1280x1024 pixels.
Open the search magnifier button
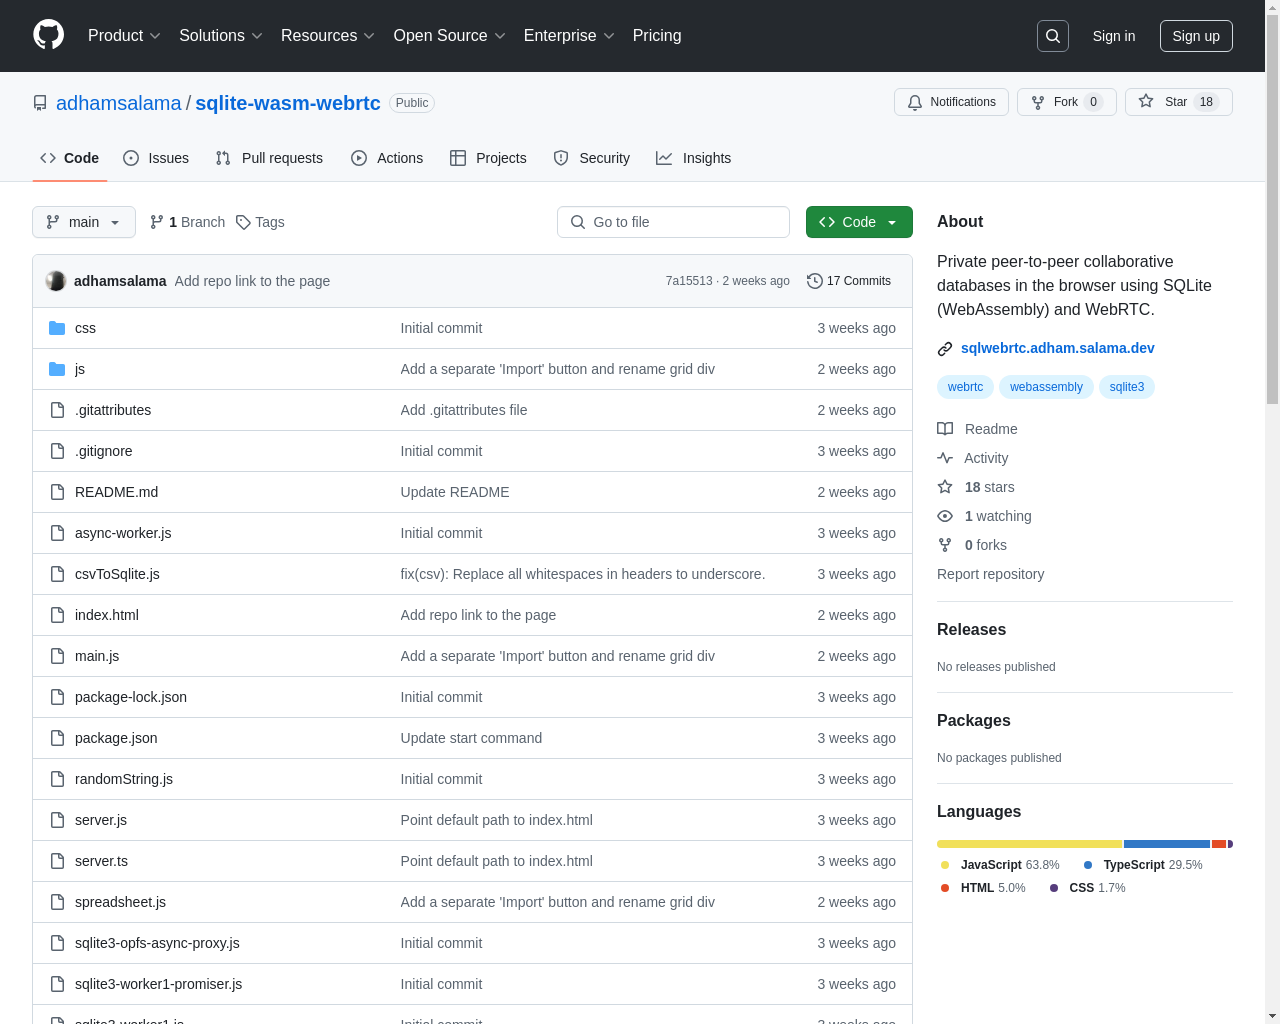point(1053,36)
